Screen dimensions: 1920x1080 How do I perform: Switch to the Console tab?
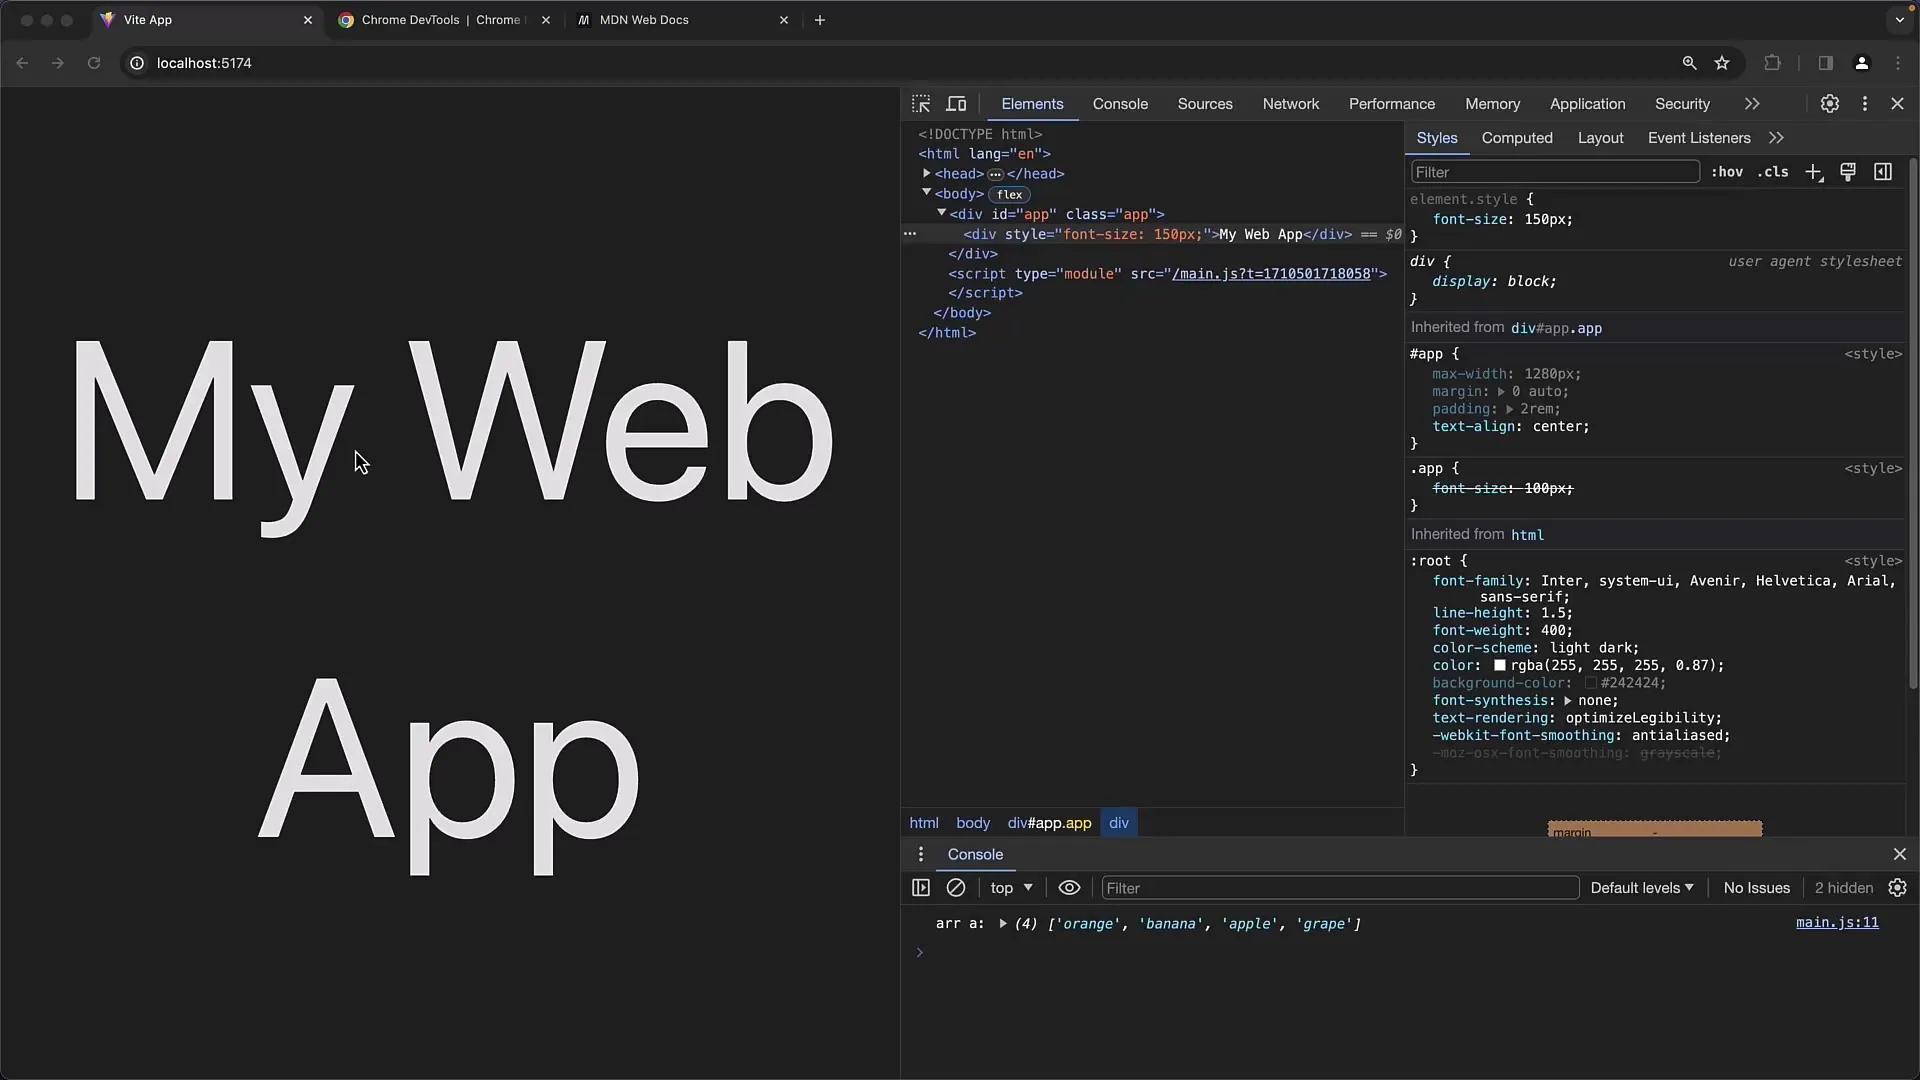tap(1120, 104)
